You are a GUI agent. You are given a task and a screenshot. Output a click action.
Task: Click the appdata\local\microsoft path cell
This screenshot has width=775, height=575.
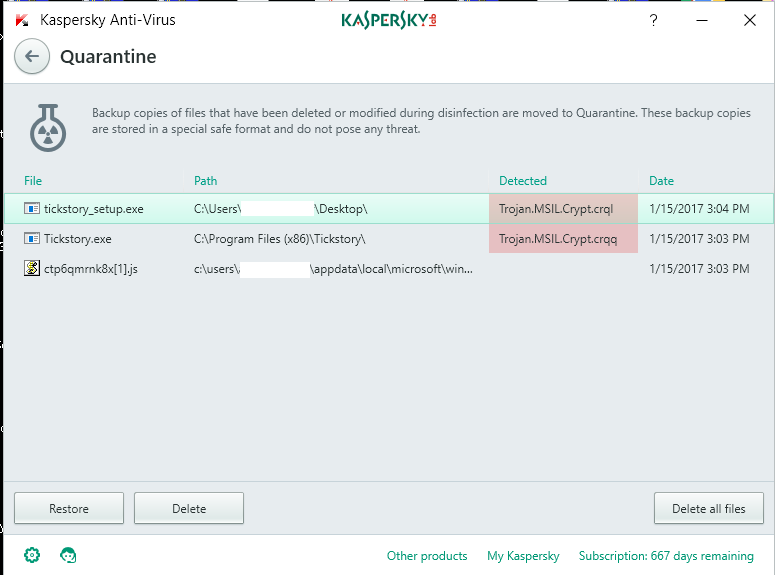point(333,268)
